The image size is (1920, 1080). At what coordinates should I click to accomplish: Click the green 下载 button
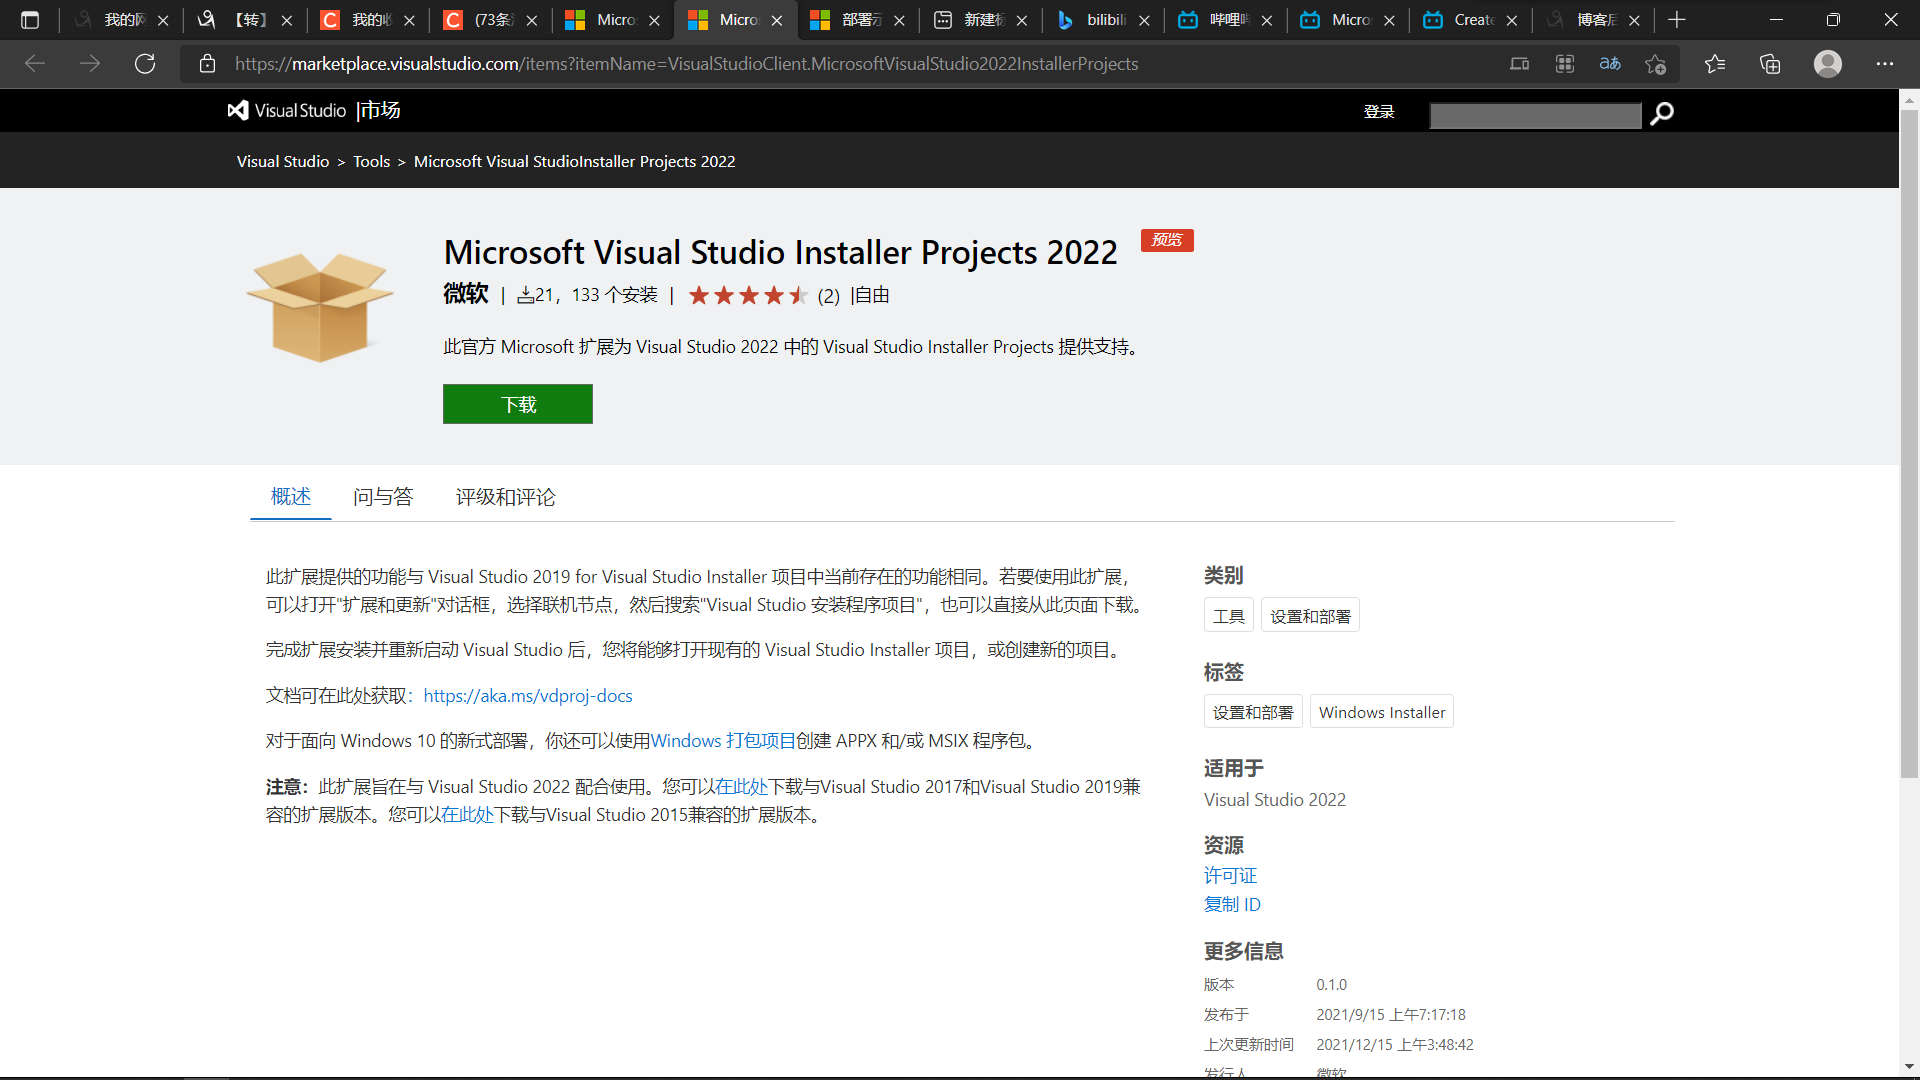517,403
